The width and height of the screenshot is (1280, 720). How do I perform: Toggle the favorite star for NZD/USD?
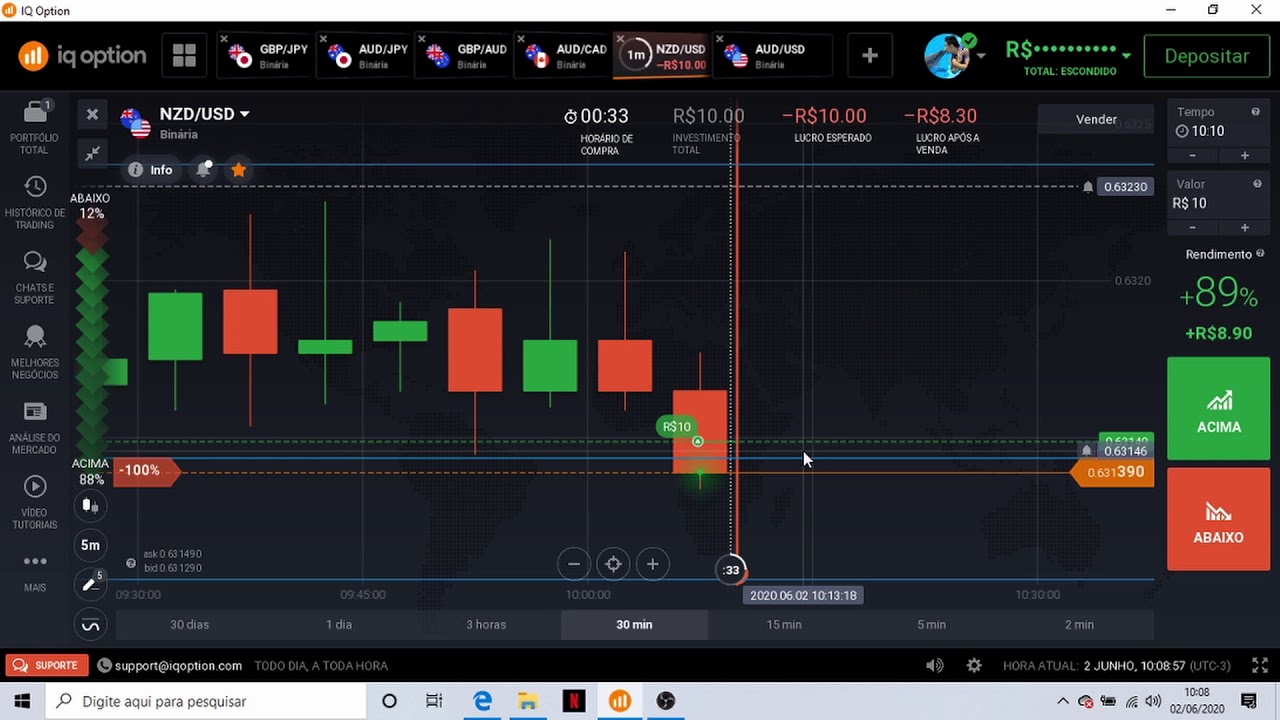(238, 170)
